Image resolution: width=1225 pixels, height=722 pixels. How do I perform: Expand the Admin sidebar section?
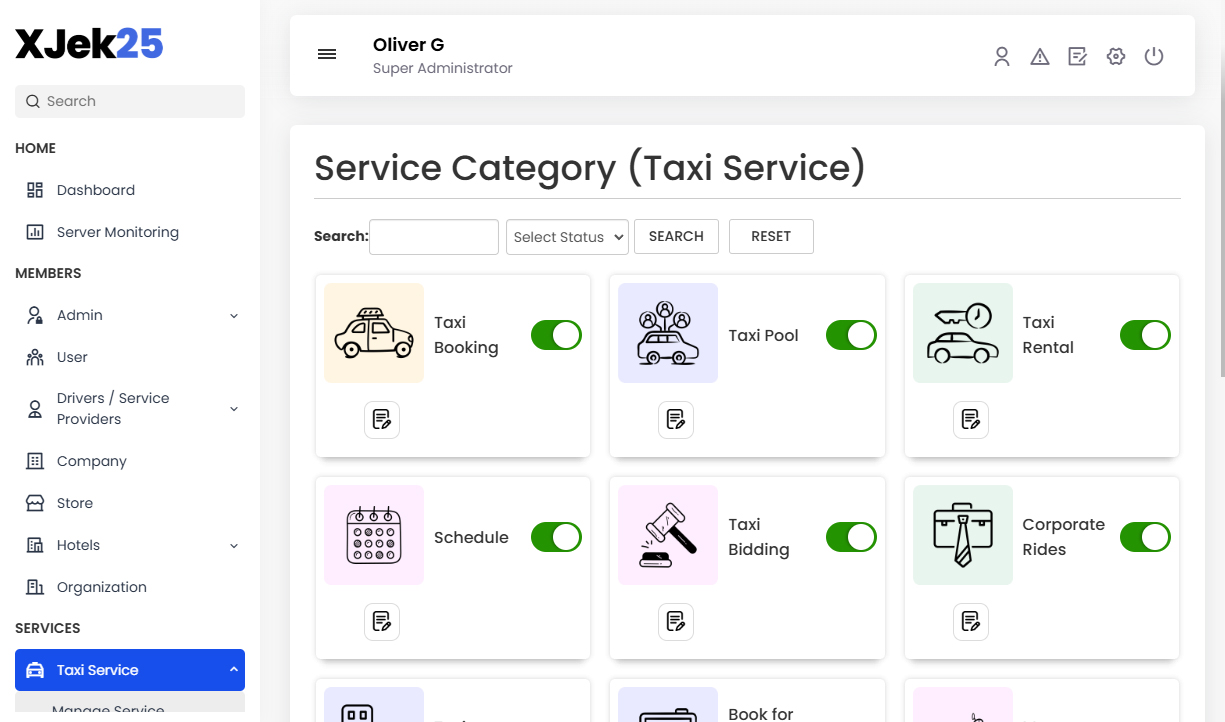coord(129,314)
